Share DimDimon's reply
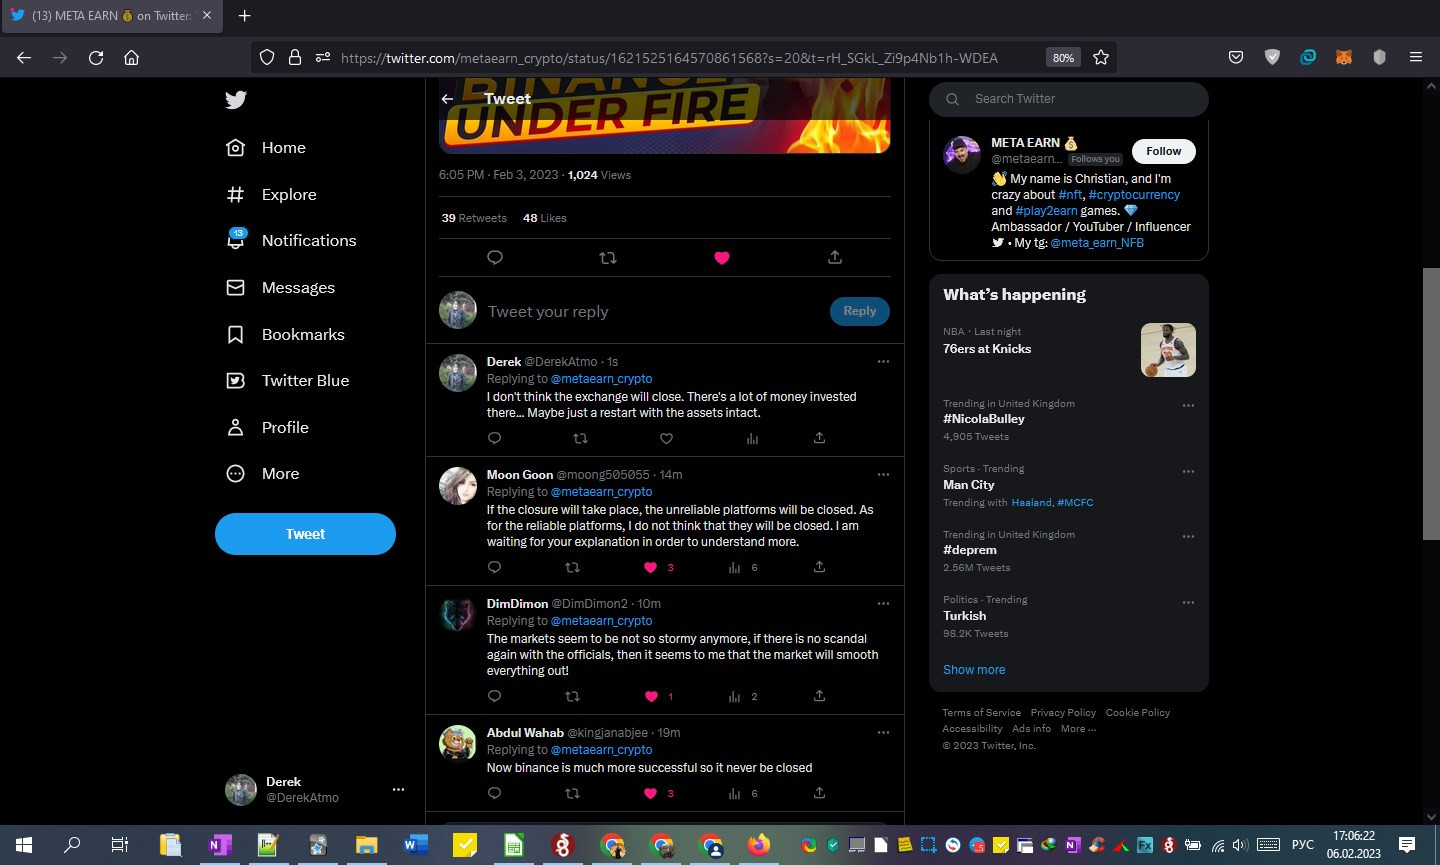The image size is (1440, 865). pyautogui.click(x=819, y=696)
